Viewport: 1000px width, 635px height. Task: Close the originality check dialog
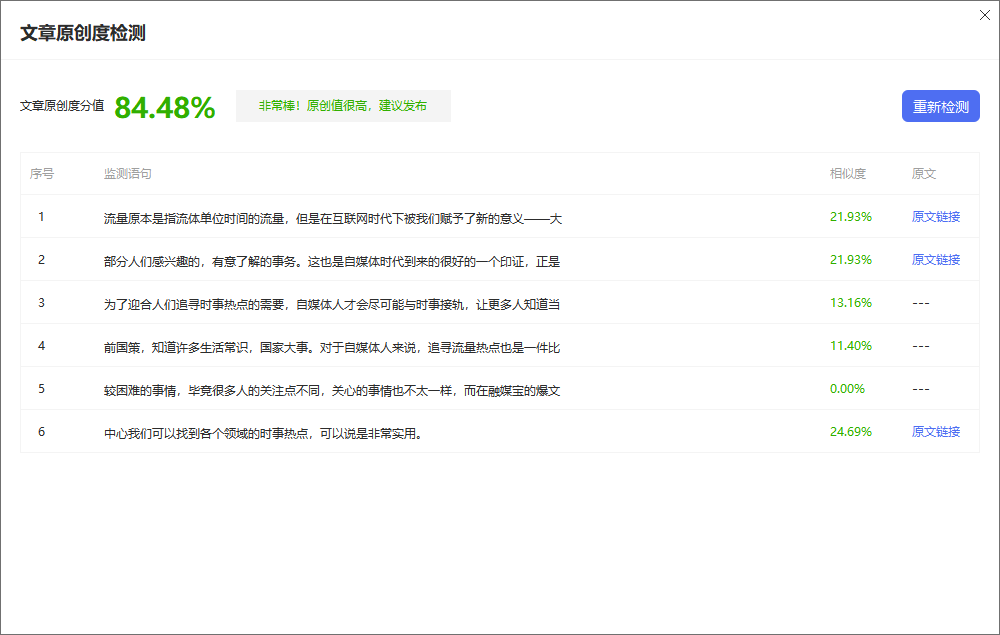coord(984,15)
